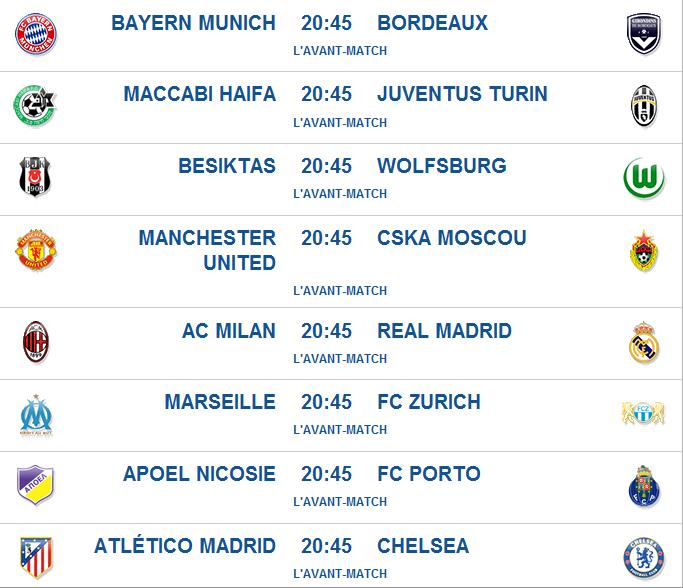
Task: Select the Marseille club logo
Action: pyautogui.click(x=36, y=414)
